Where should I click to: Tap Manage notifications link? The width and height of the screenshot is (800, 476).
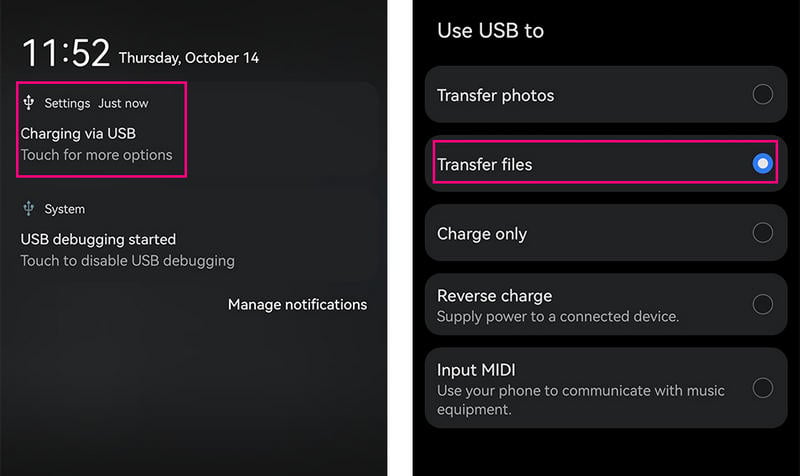tap(297, 304)
